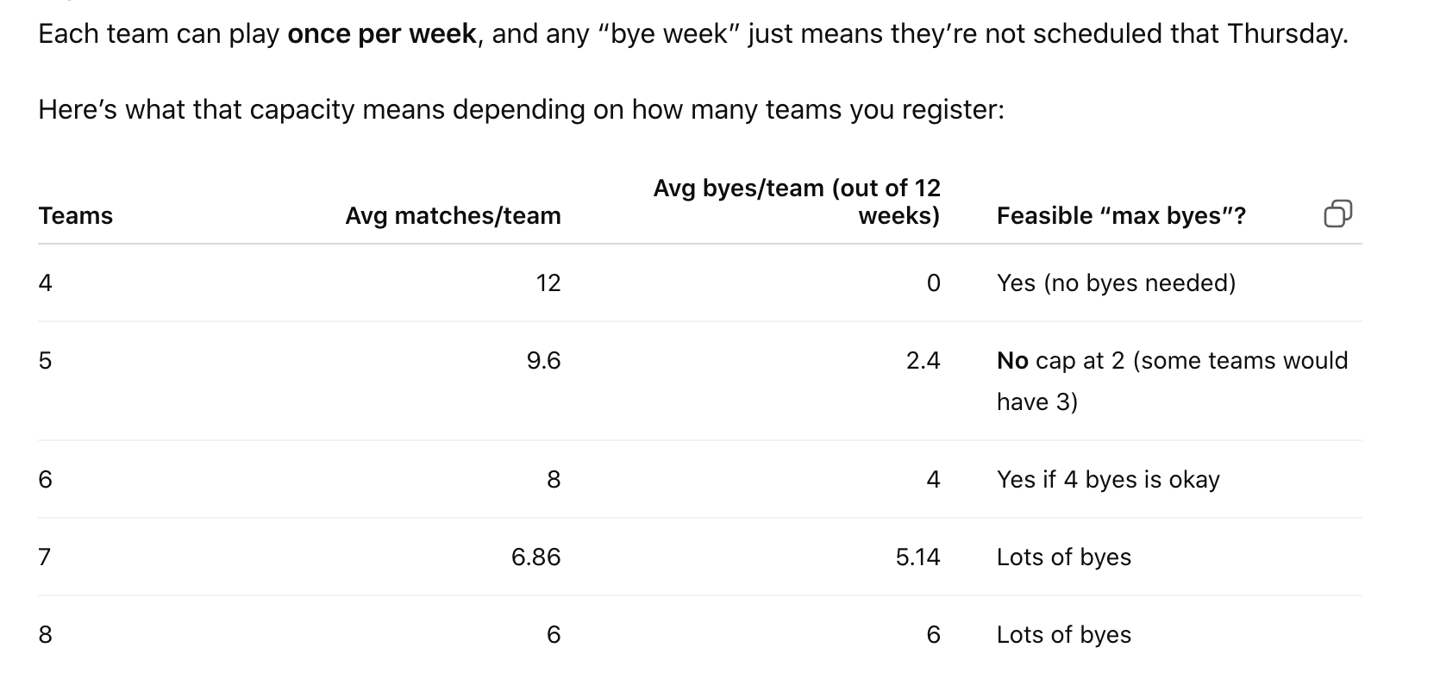Select the Feasible "max byes"? header

[x=1121, y=216]
